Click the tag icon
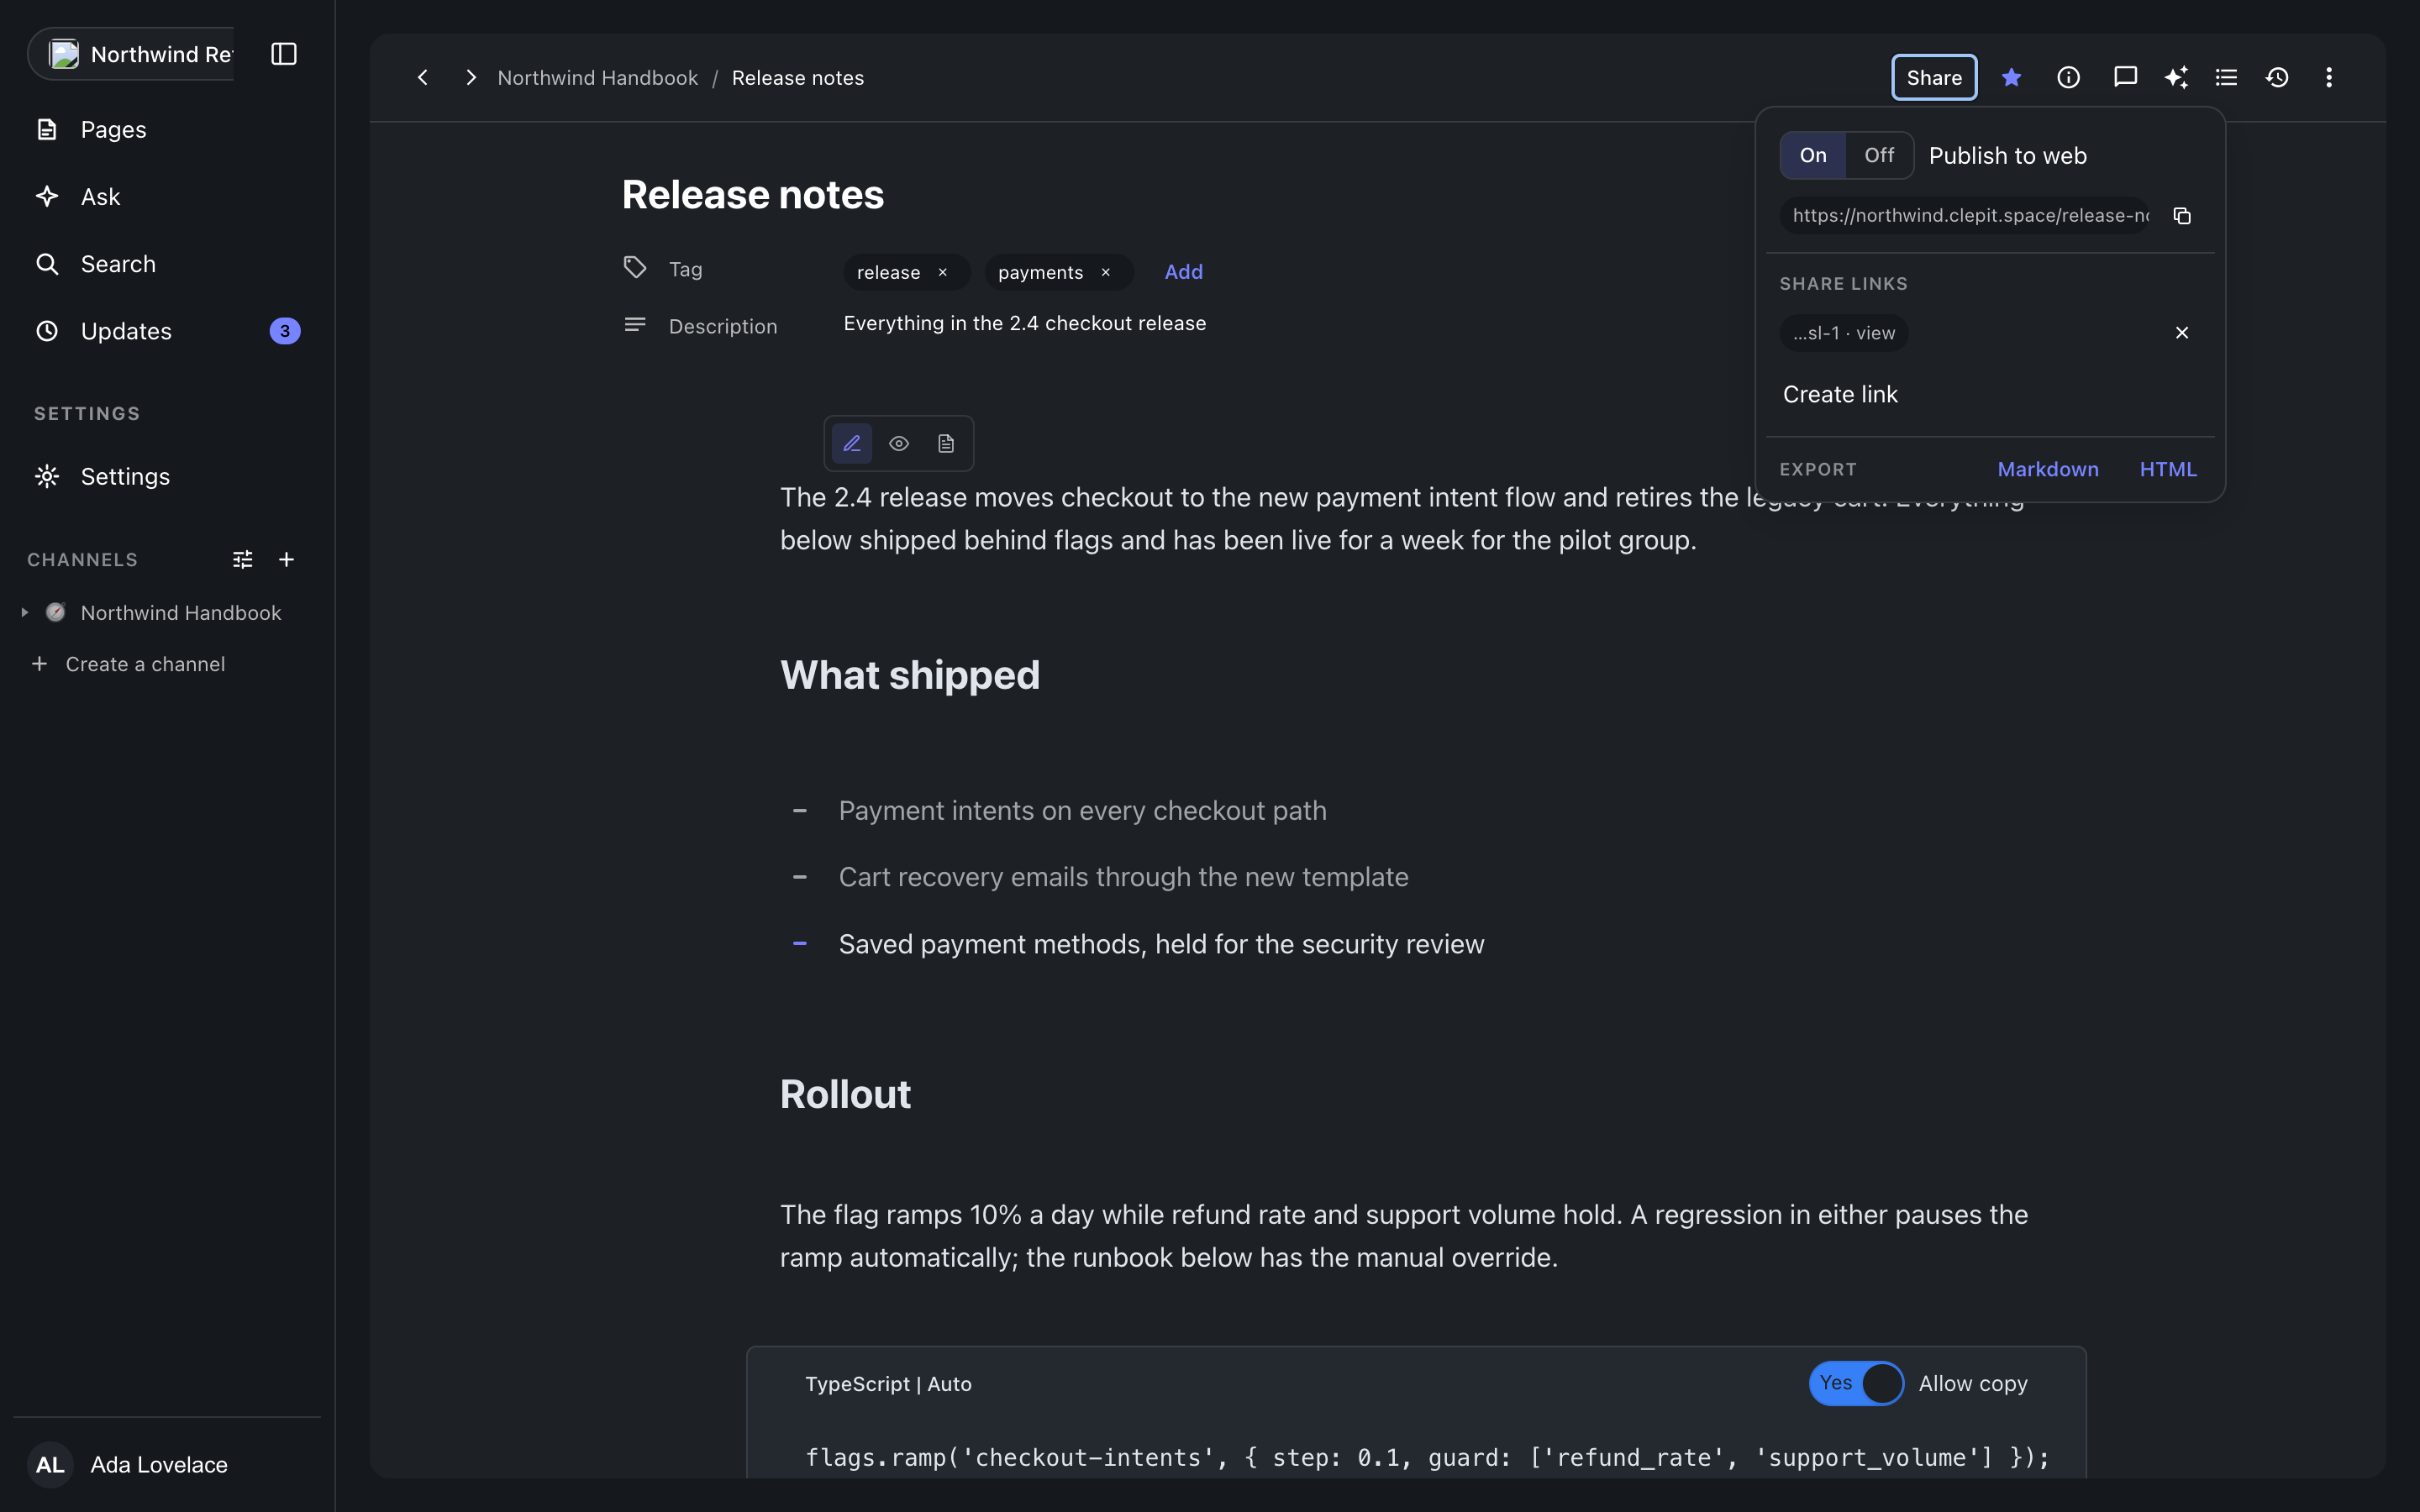Image resolution: width=2420 pixels, height=1512 pixels. (x=635, y=268)
